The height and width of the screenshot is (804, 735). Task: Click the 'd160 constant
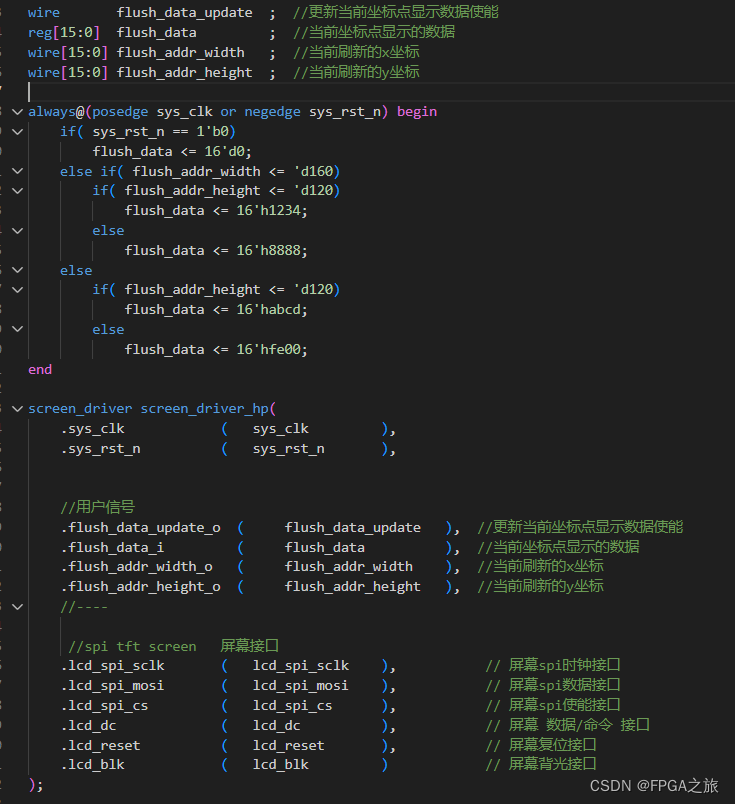312,171
